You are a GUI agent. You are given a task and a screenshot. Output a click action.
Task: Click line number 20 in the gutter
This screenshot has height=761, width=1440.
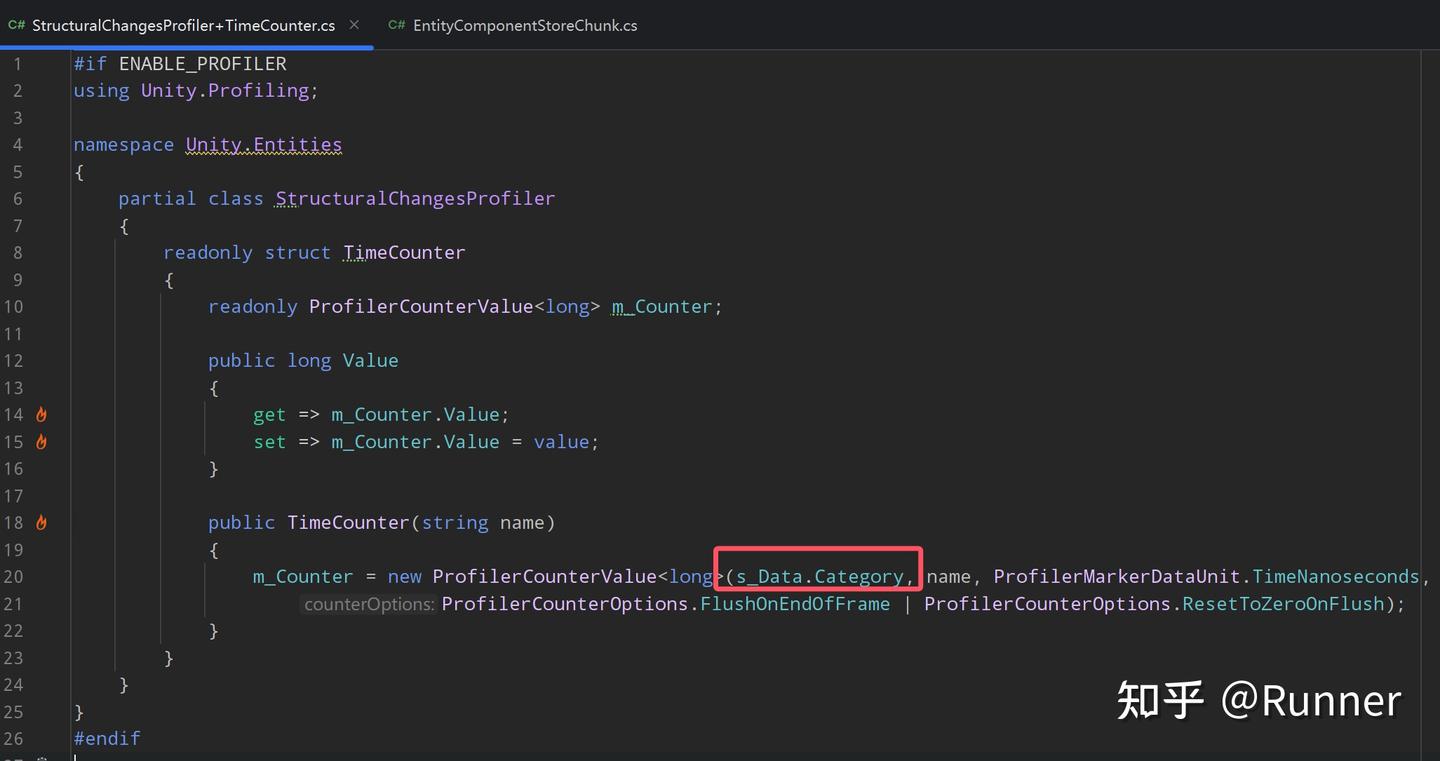point(13,576)
